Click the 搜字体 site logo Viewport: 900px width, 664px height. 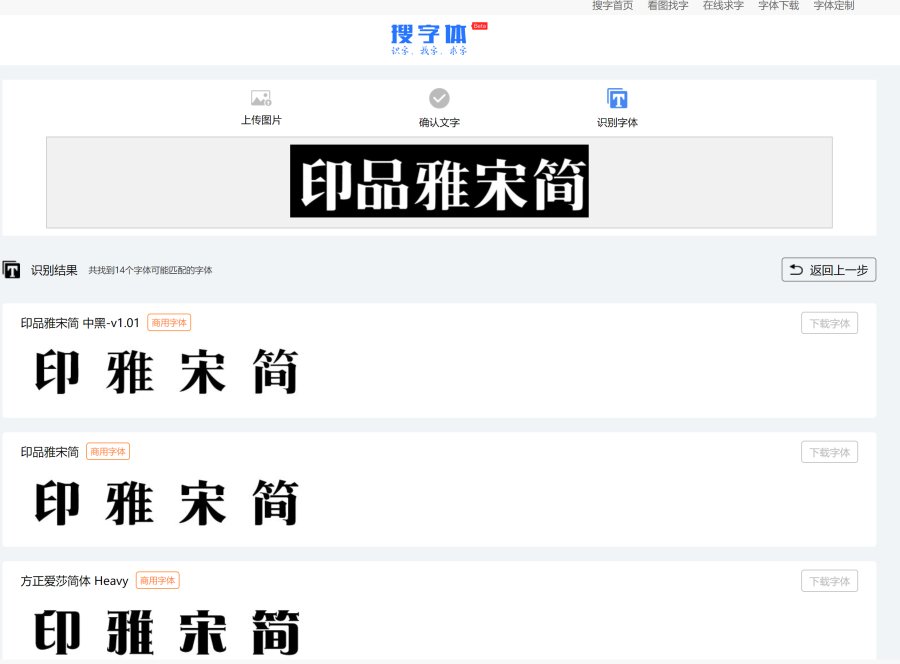[430, 37]
